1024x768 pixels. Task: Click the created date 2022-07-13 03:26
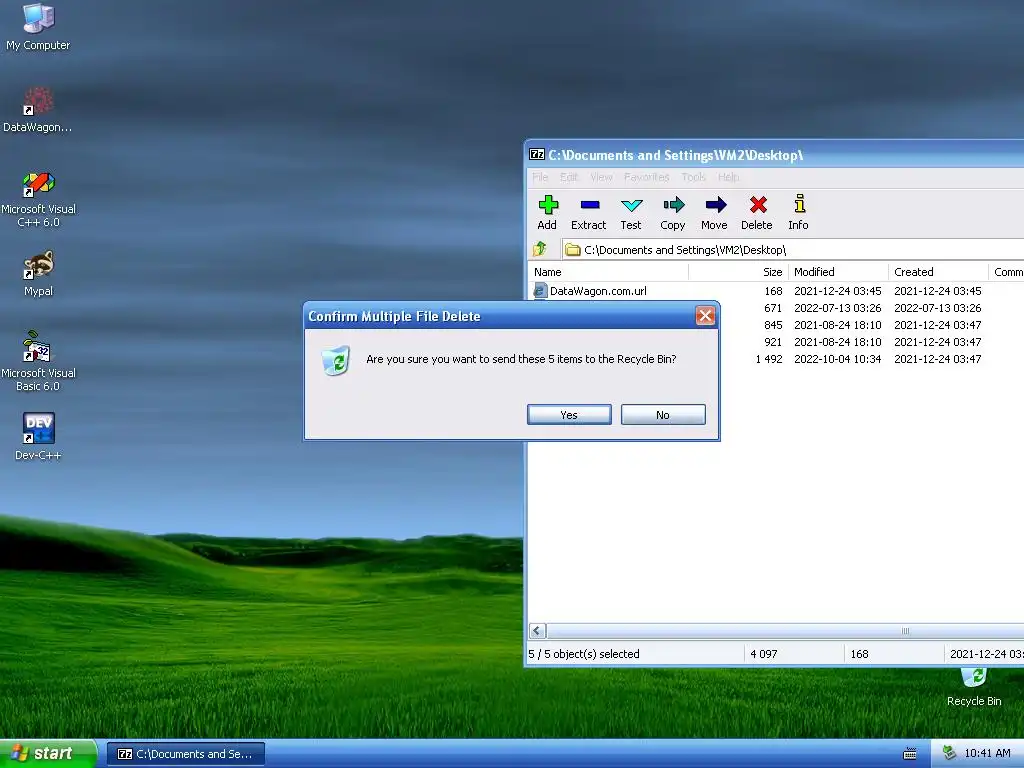[937, 308]
